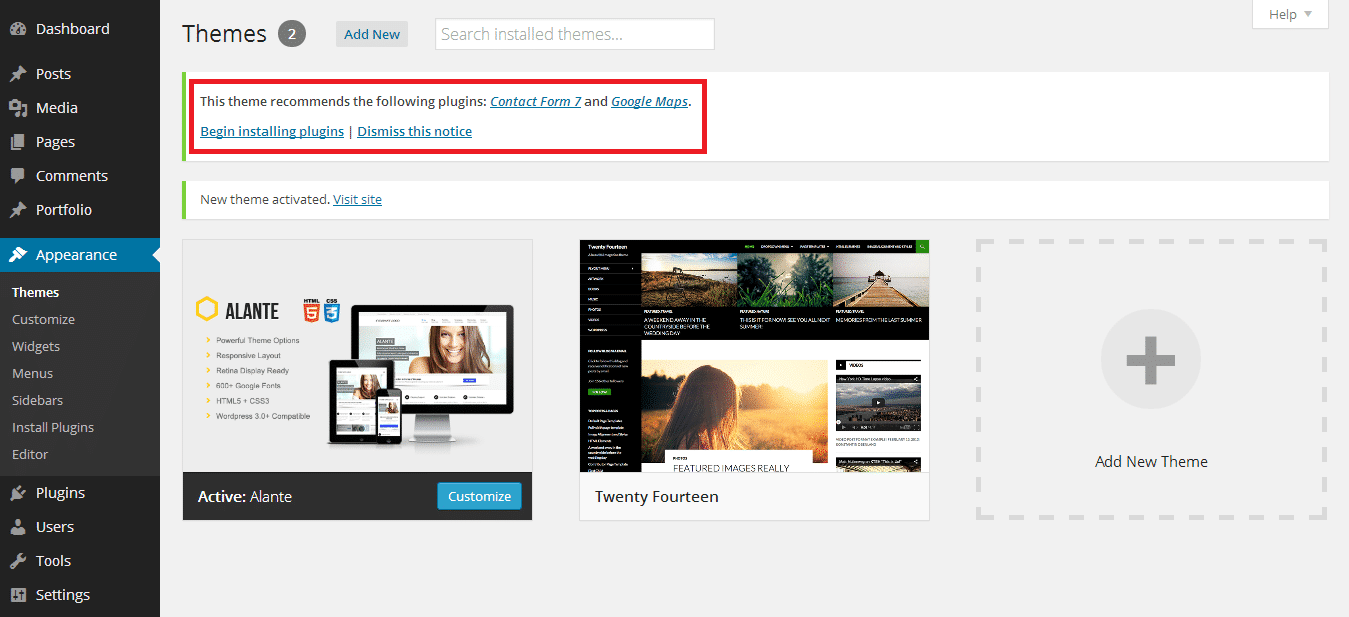
Task: Open the Sidebars submenu item
Action: 38,400
